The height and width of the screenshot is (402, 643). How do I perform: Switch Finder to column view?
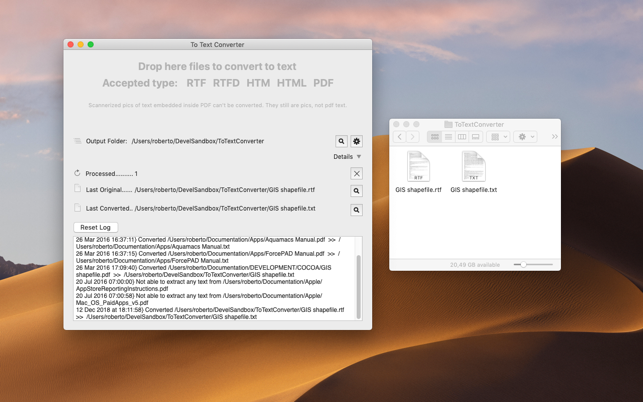[x=462, y=137]
